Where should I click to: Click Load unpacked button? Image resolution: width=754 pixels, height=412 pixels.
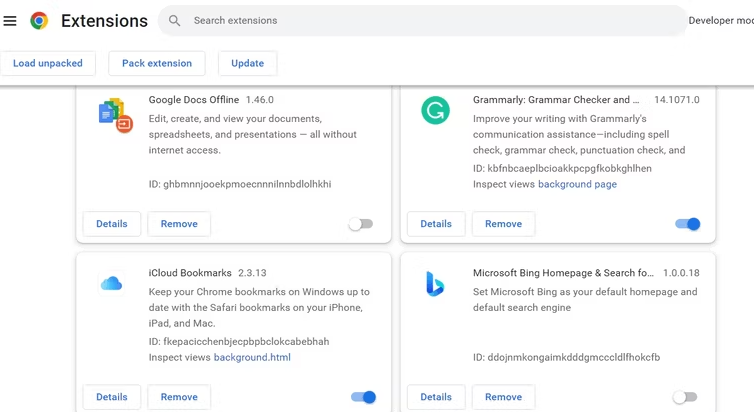(48, 63)
